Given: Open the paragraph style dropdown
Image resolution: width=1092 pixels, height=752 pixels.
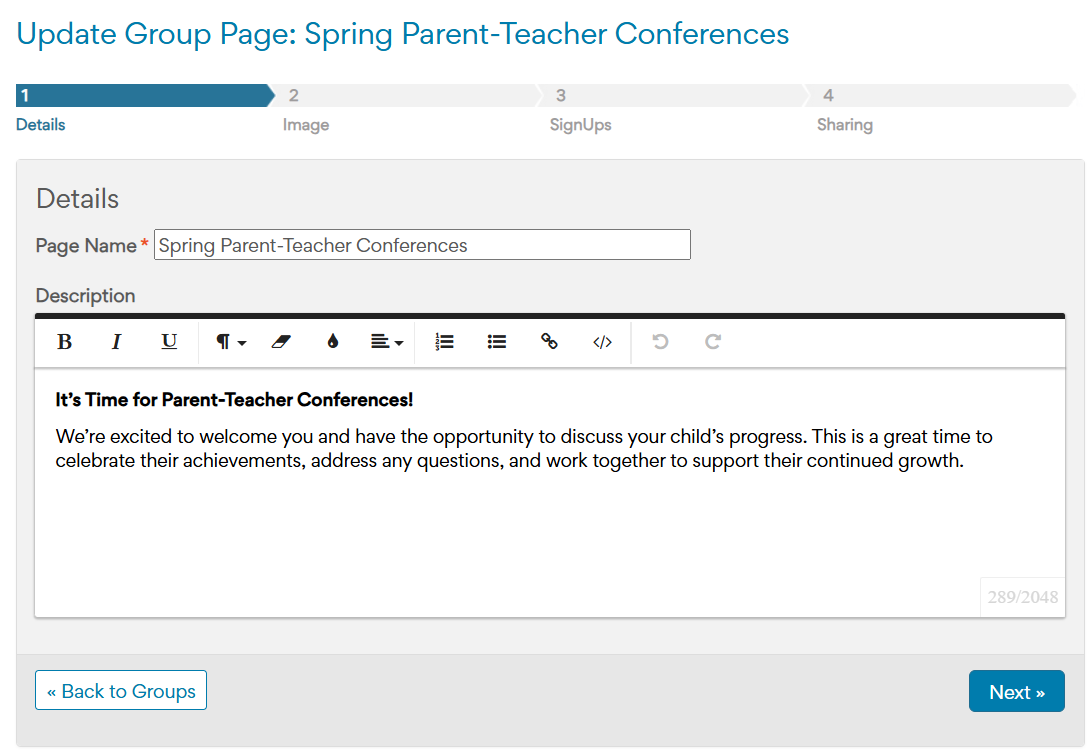Looking at the screenshot, I should [x=231, y=342].
